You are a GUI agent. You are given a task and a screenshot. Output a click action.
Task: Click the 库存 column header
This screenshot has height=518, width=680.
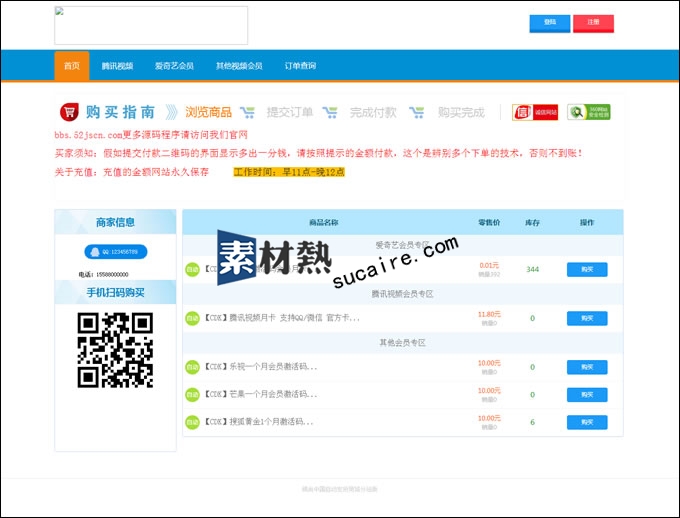point(533,223)
